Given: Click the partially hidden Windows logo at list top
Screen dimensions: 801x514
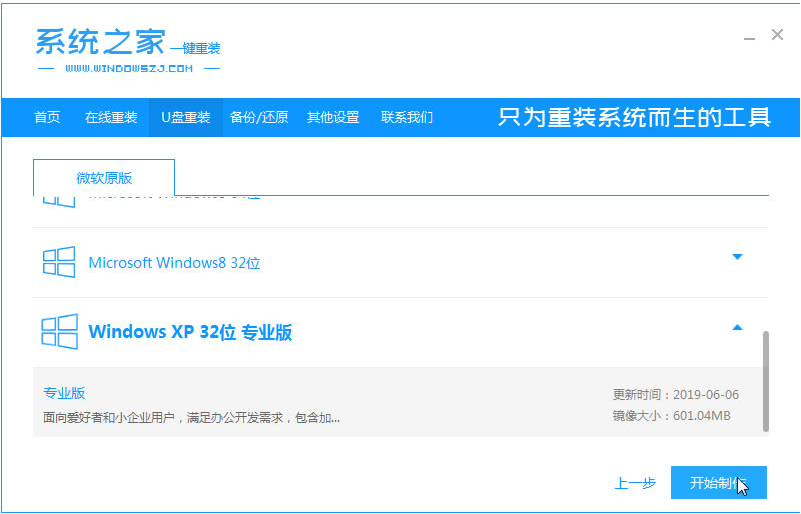Looking at the screenshot, I should pyautogui.click(x=59, y=200).
